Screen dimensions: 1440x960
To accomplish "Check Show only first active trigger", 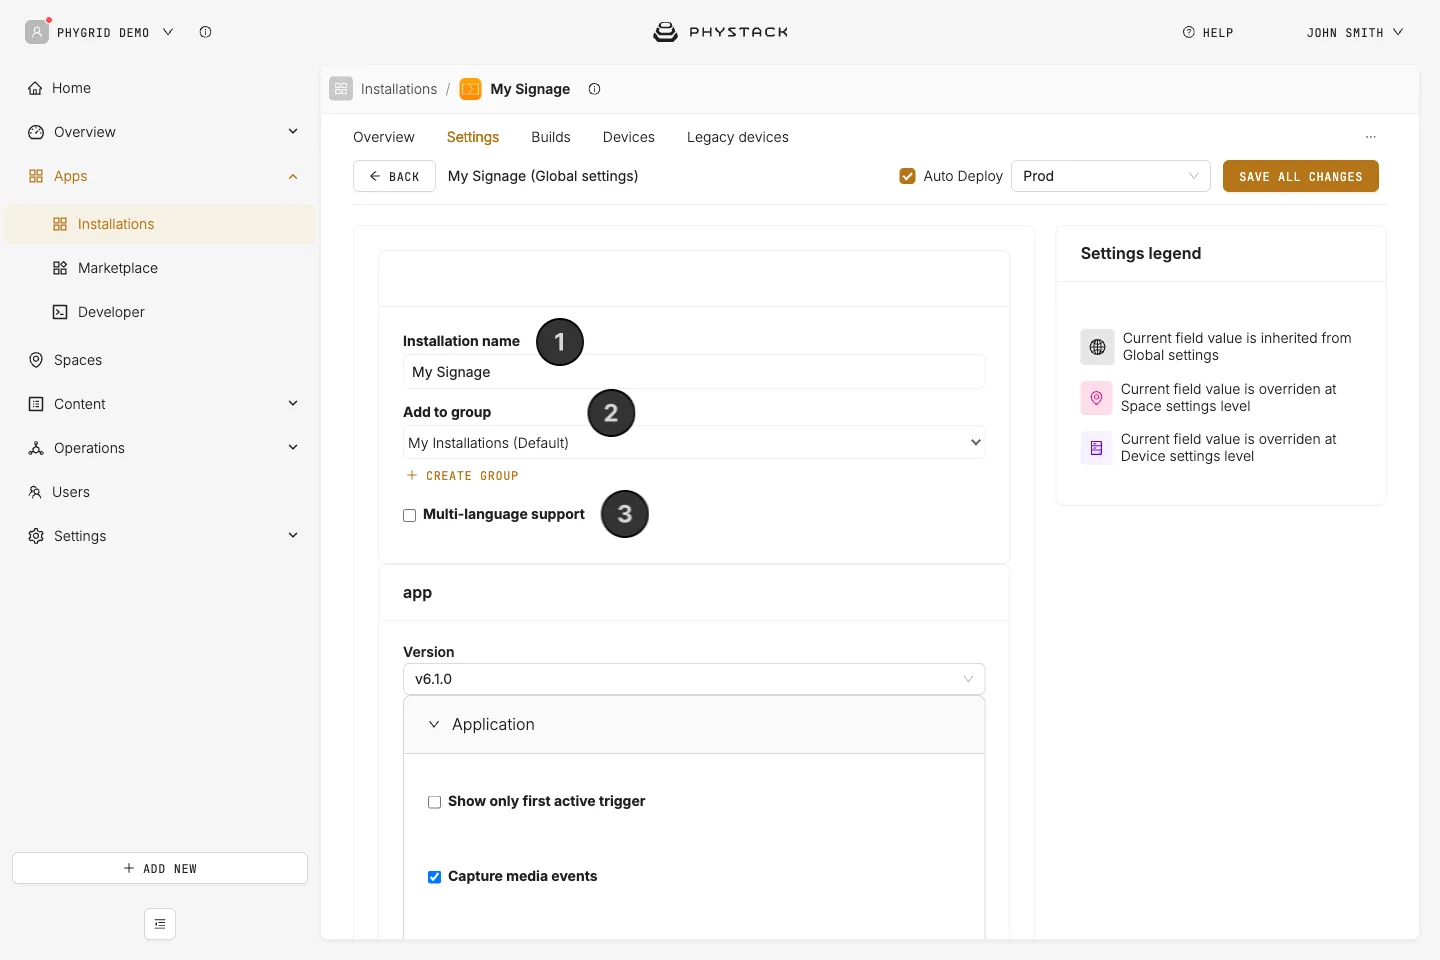I will tap(434, 802).
